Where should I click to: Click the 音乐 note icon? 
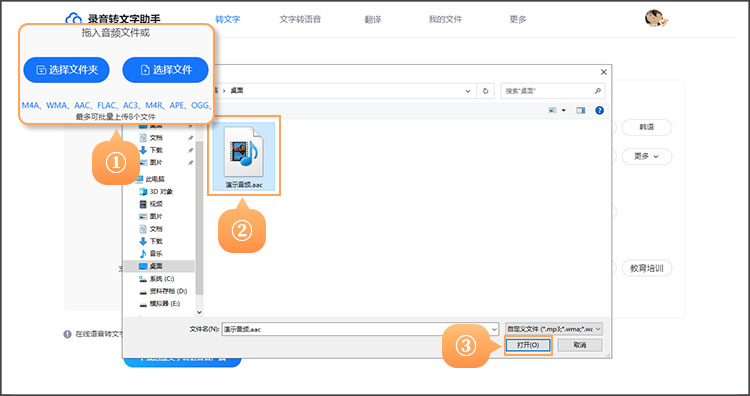click(x=143, y=253)
